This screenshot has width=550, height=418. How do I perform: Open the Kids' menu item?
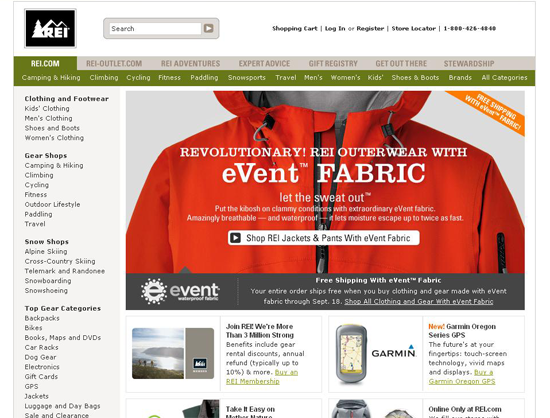[376, 77]
